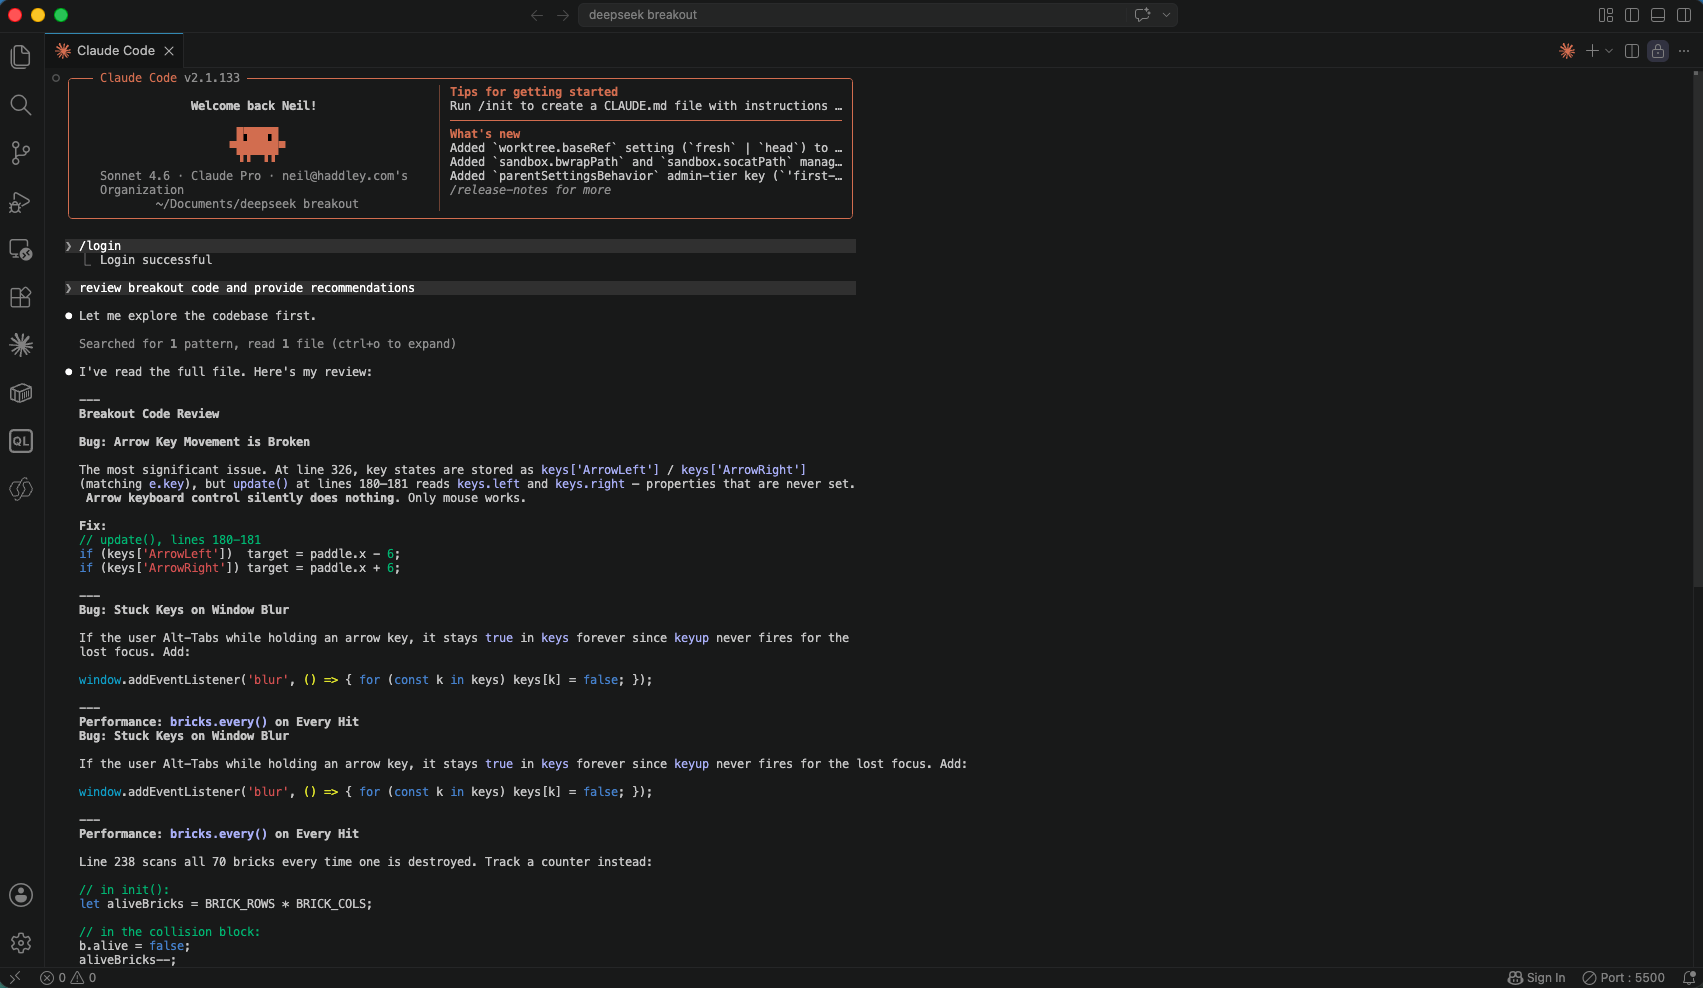Split the editor to the right

1632,51
